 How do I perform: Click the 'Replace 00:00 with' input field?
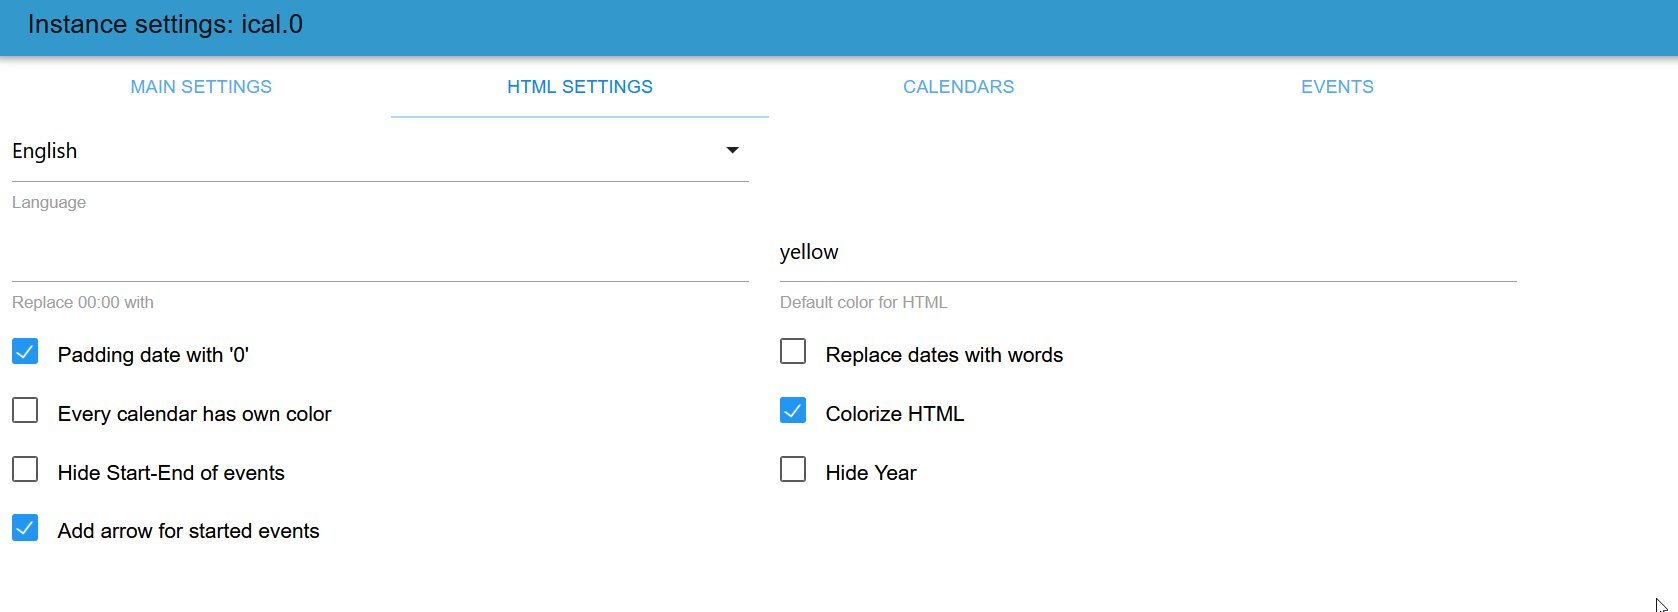pyautogui.click(x=380, y=258)
